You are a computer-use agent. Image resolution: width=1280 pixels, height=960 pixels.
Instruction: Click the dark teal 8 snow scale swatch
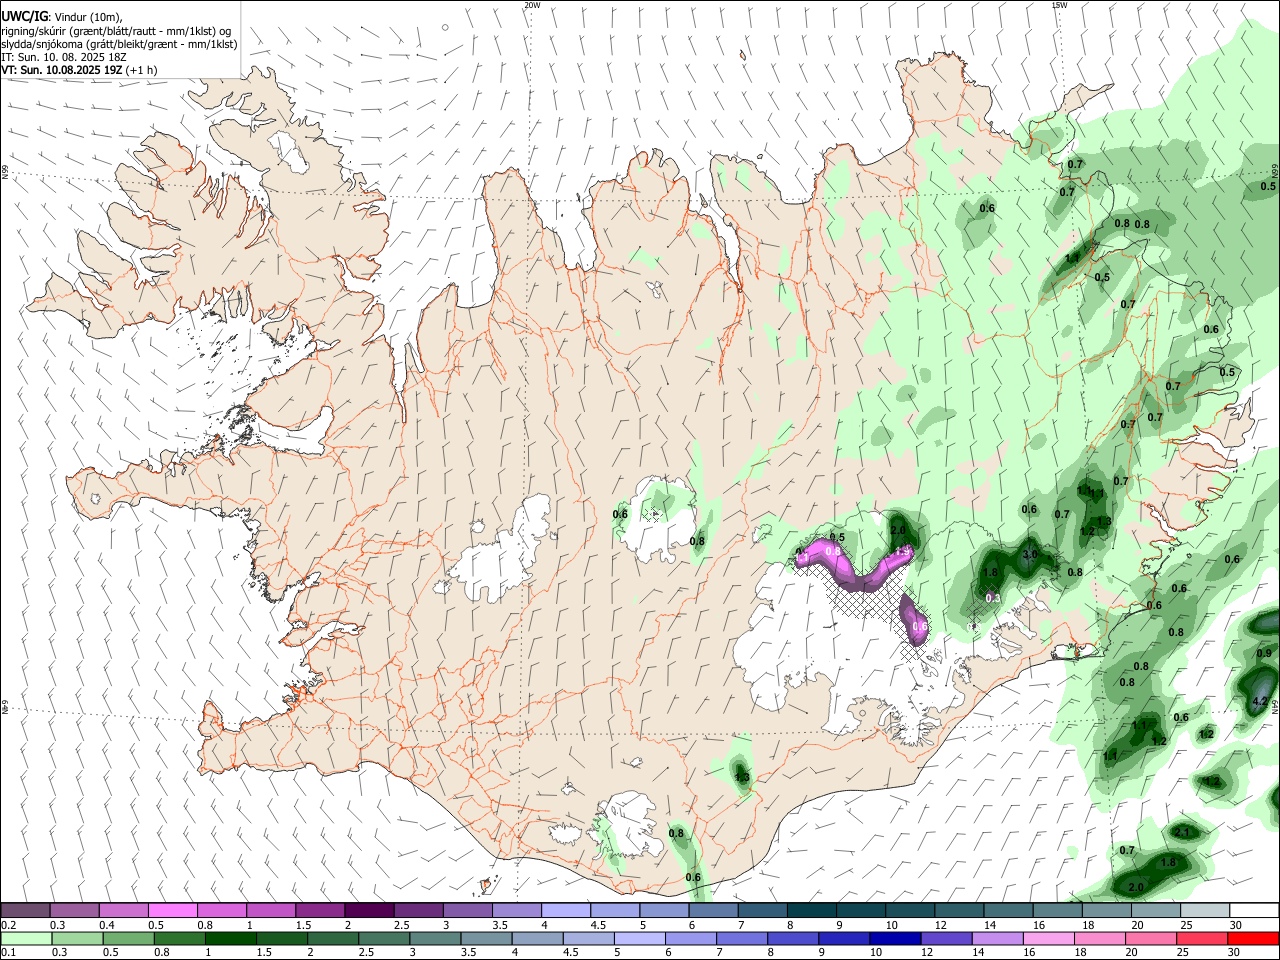click(x=812, y=910)
